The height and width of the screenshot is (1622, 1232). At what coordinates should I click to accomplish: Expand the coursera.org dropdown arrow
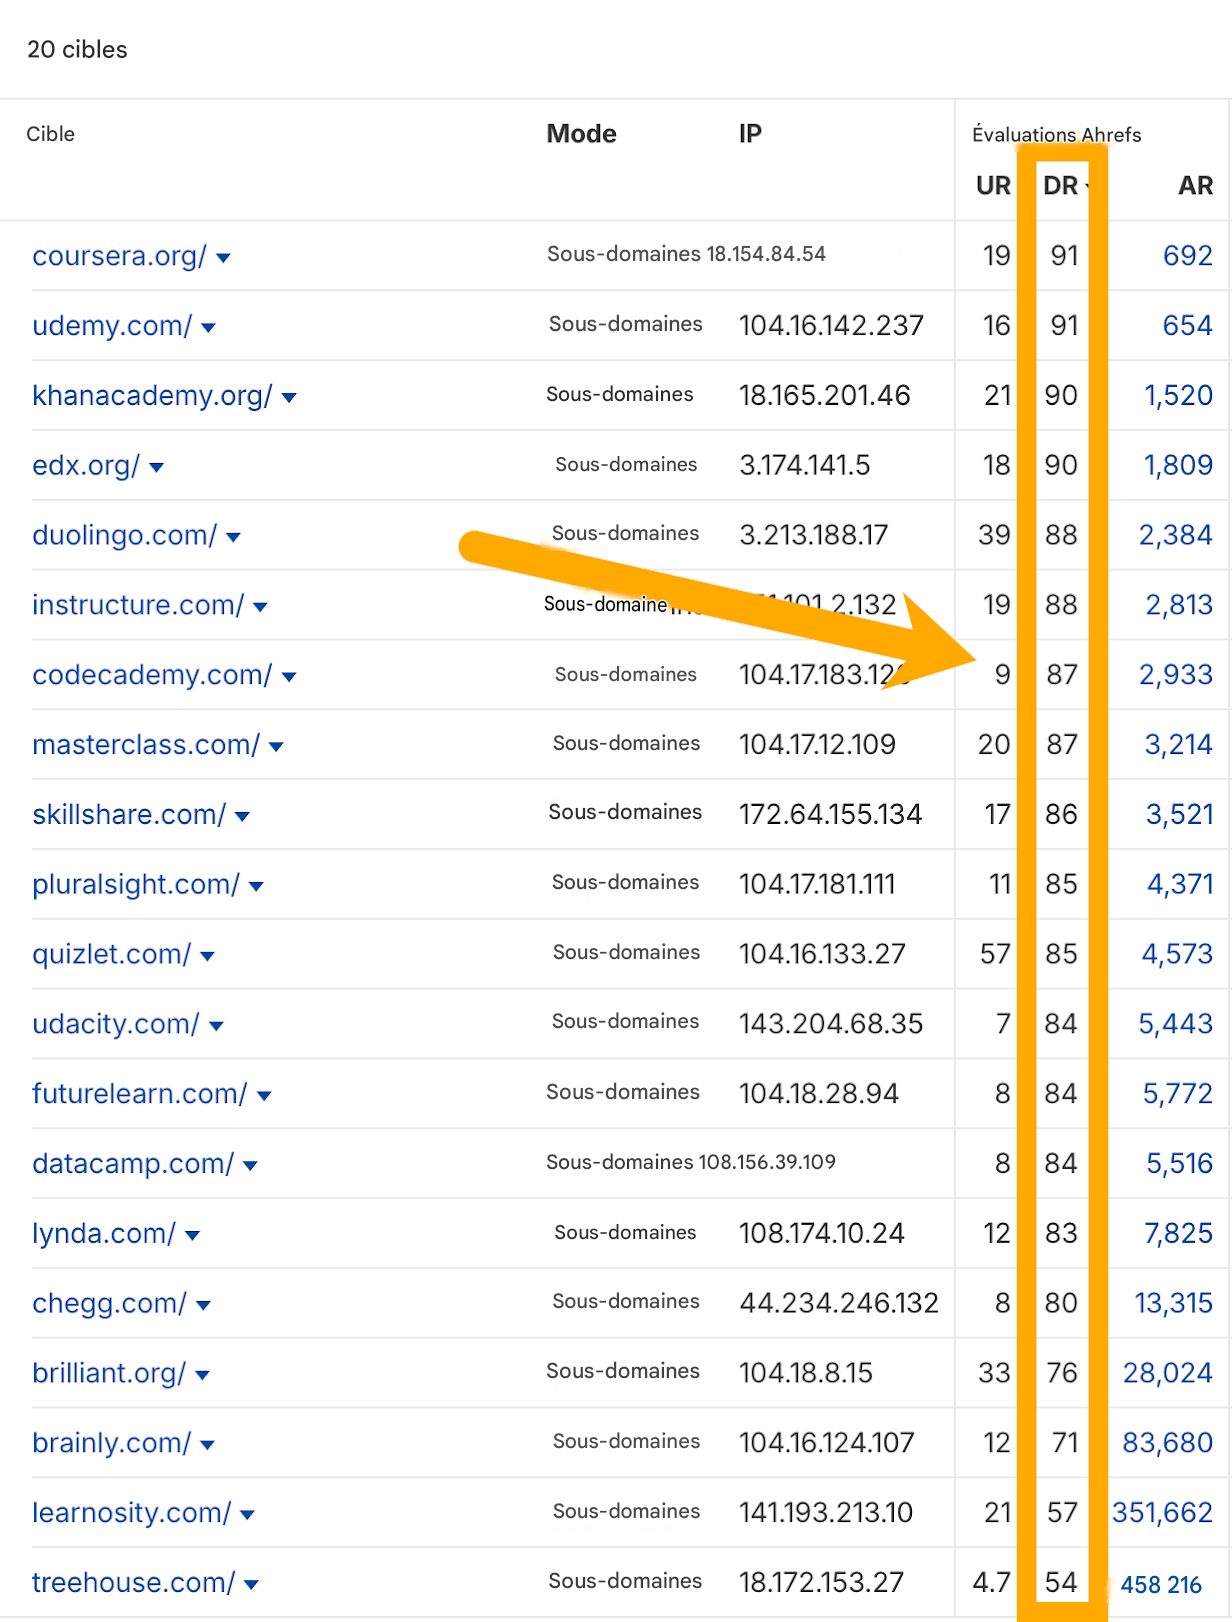pyautogui.click(x=223, y=258)
